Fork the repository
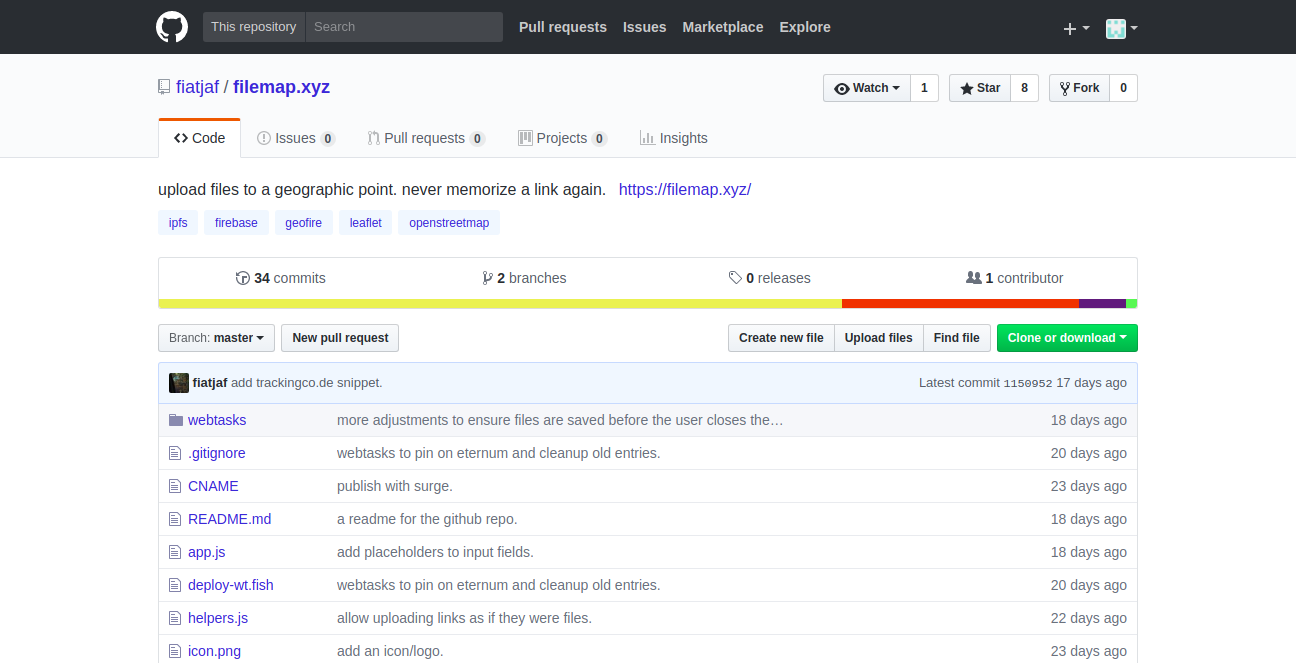This screenshot has width=1296, height=663. click(x=1079, y=88)
